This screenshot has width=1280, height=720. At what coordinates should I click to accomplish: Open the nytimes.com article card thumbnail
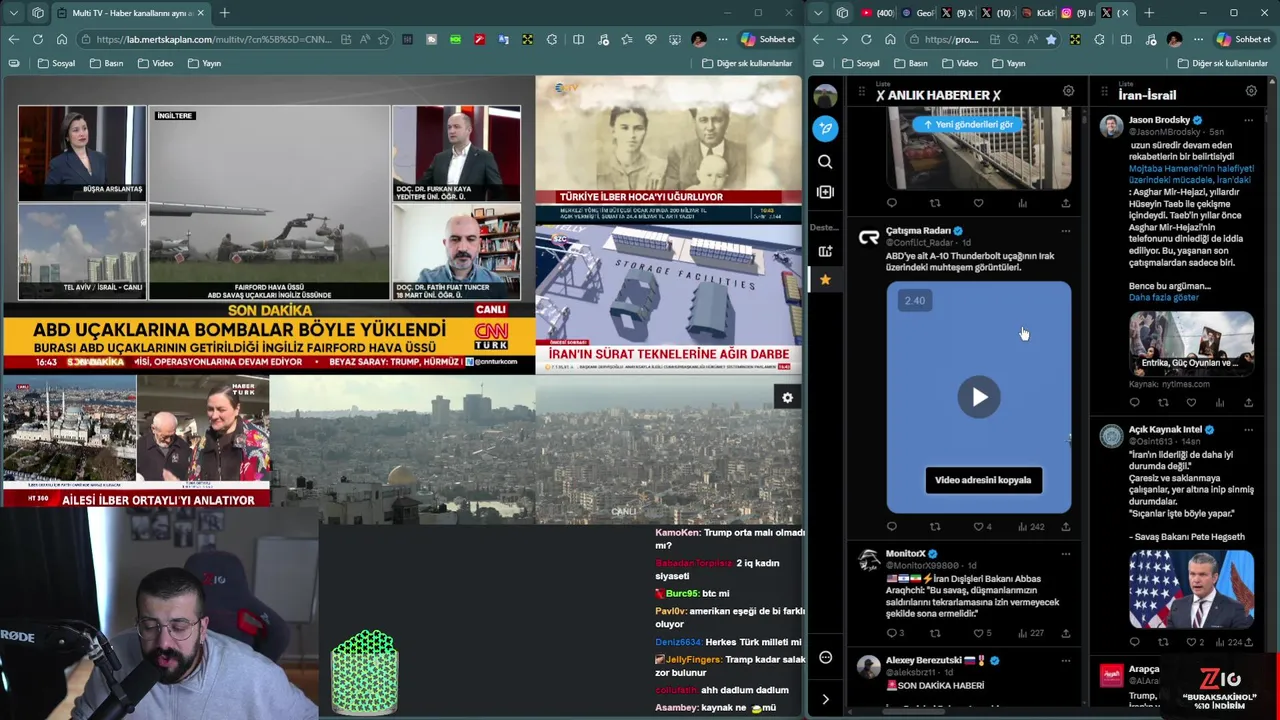point(1191,343)
